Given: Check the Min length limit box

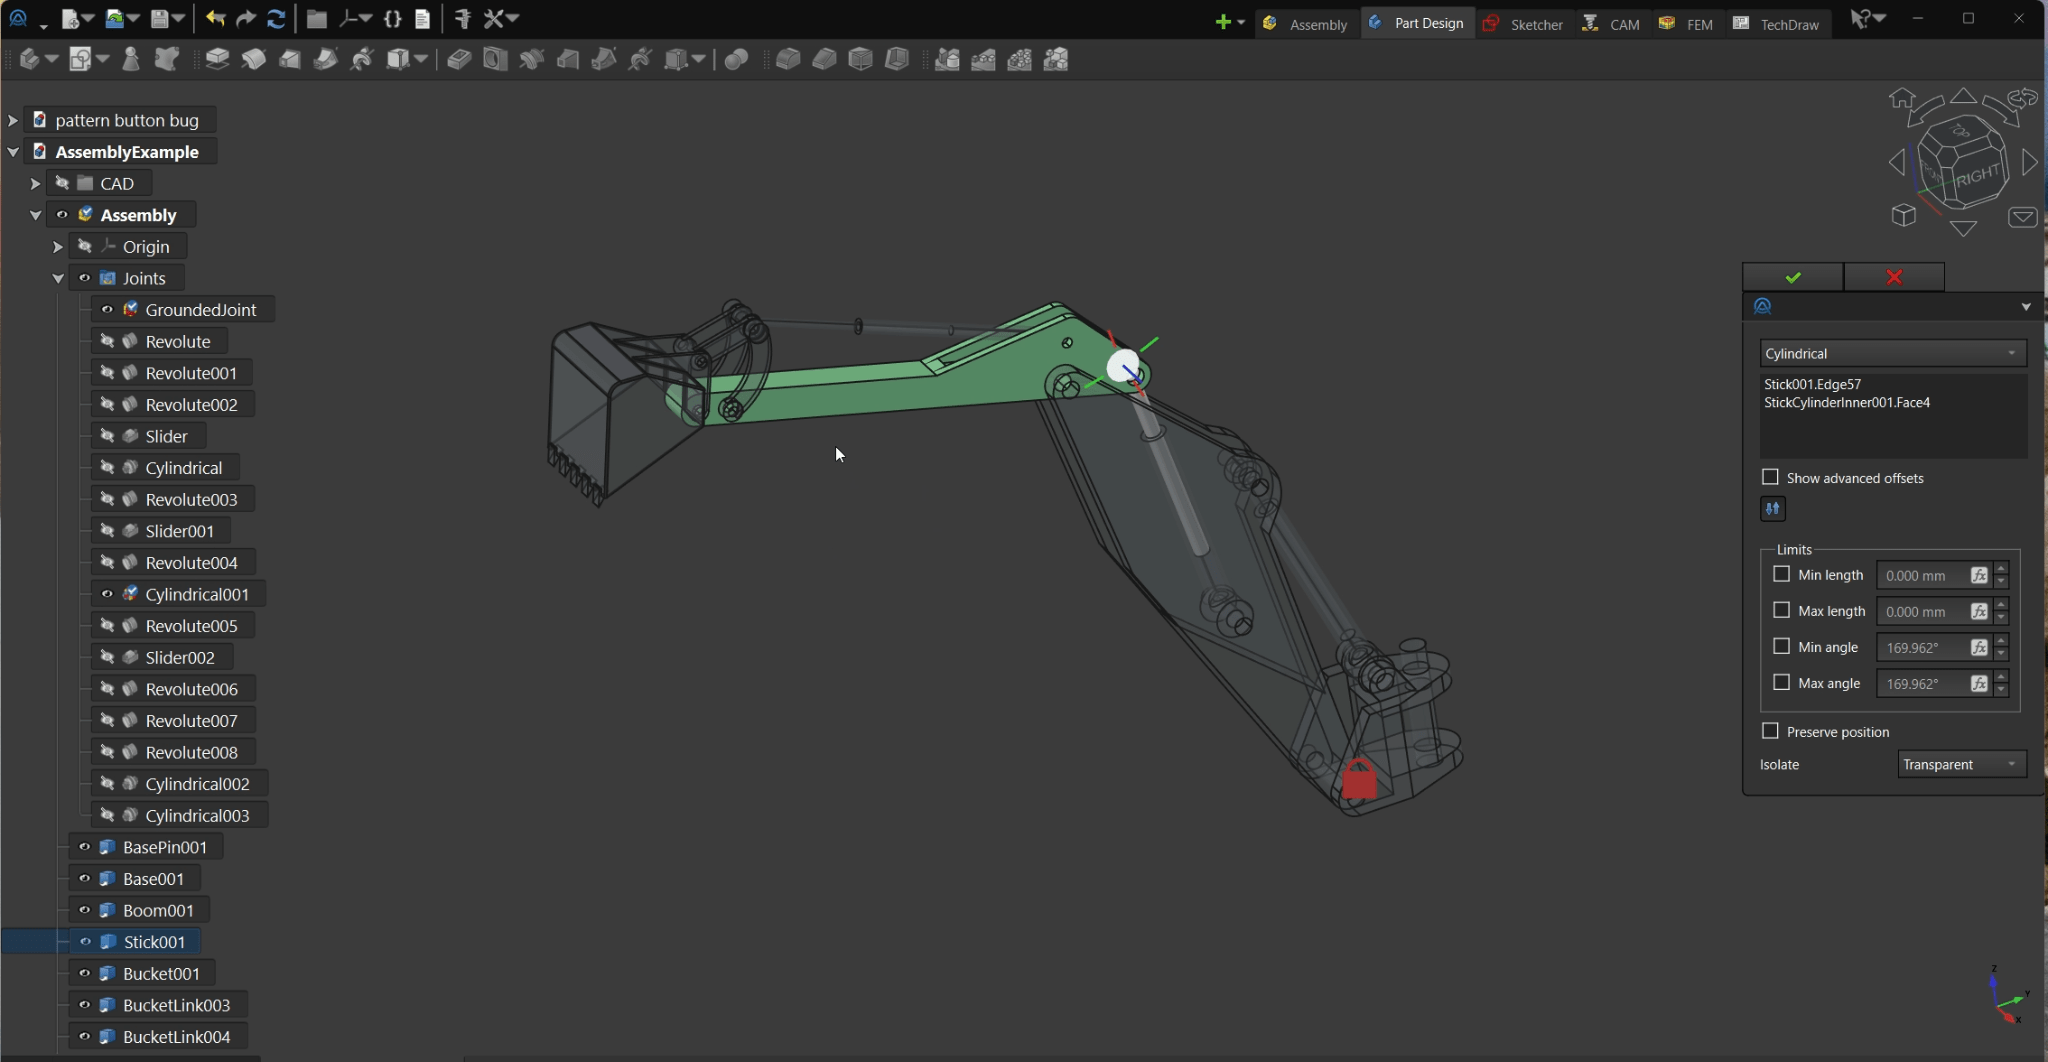Looking at the screenshot, I should 1781,575.
